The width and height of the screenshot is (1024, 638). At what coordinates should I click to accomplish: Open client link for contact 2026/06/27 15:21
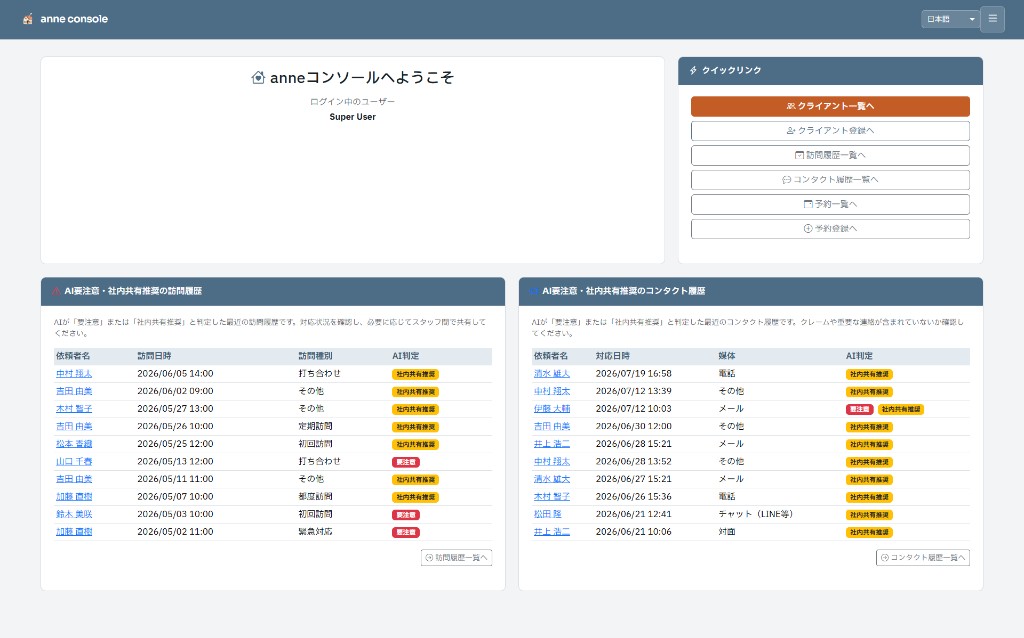552,479
